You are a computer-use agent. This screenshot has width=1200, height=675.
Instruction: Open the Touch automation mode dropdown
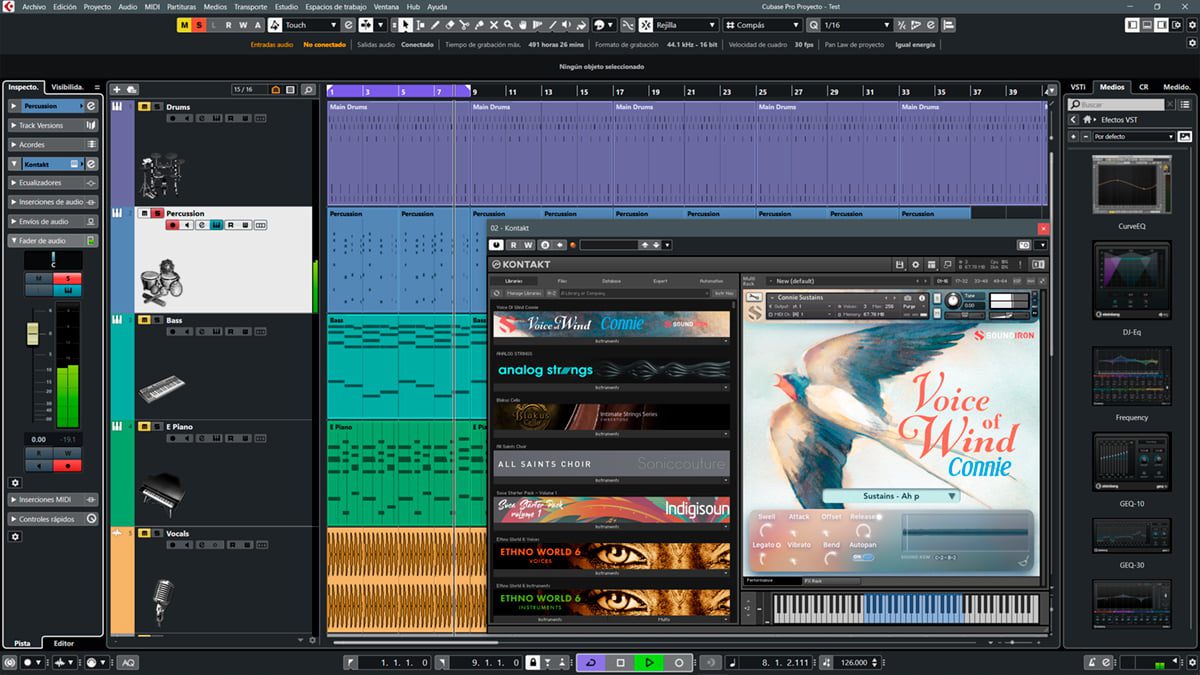click(x=311, y=25)
